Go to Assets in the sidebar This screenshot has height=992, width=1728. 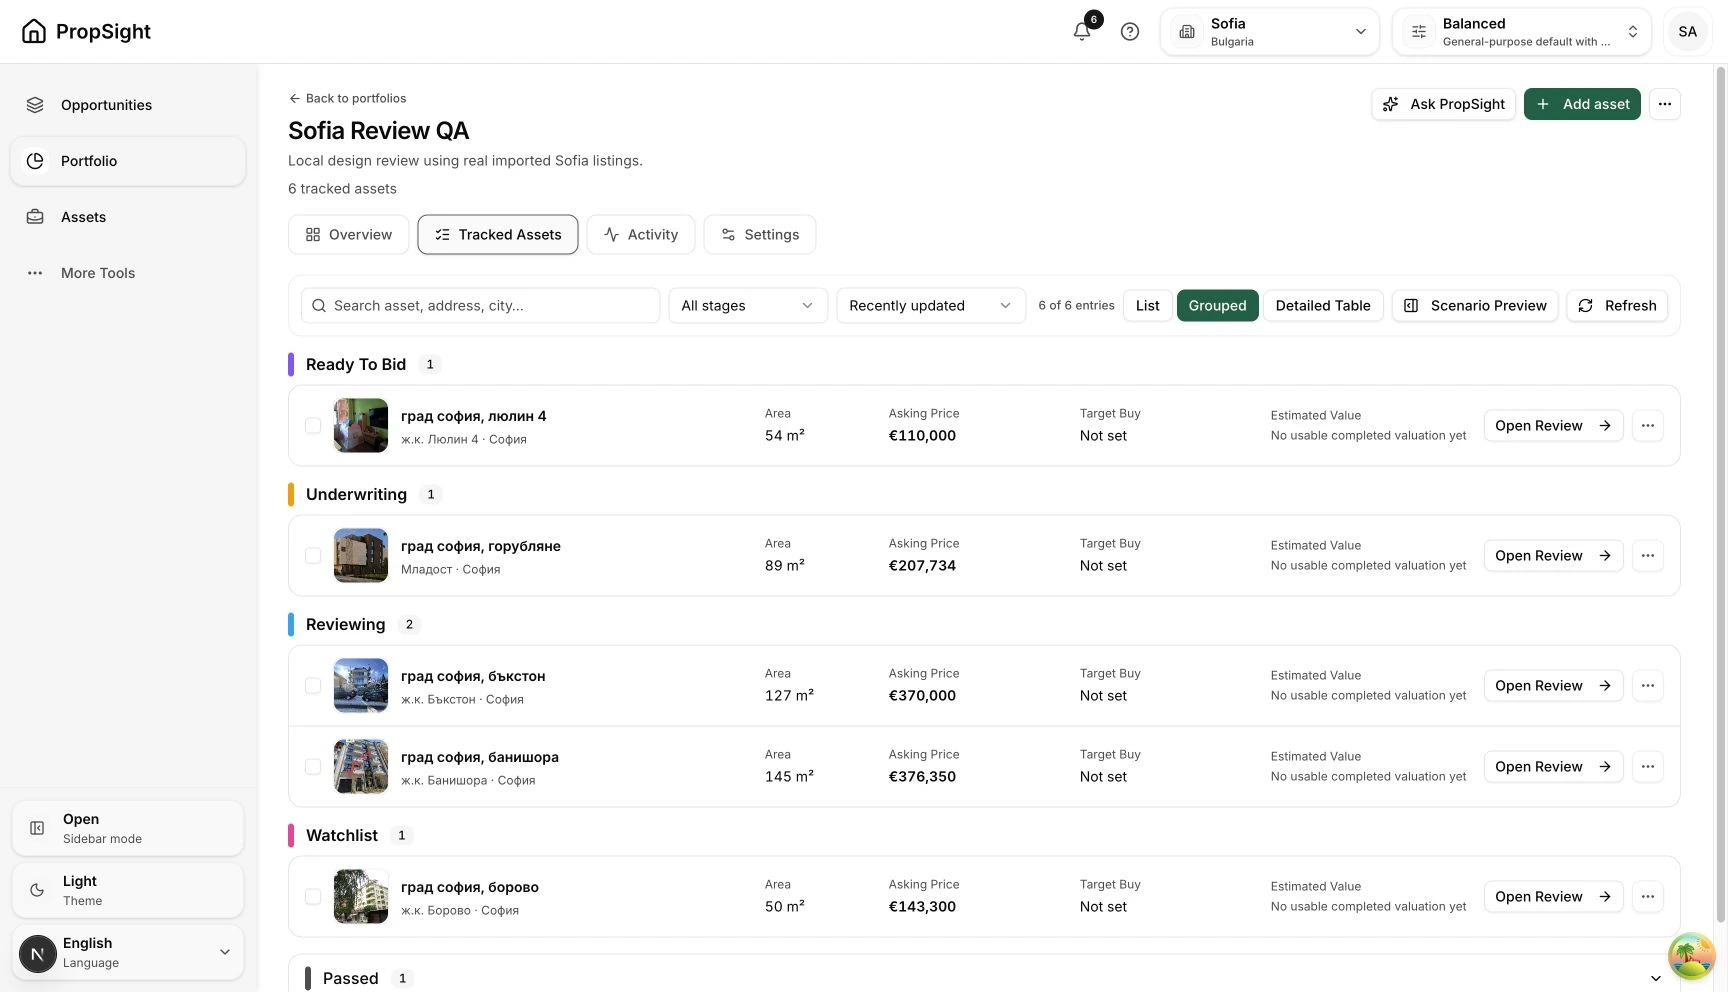coord(128,217)
